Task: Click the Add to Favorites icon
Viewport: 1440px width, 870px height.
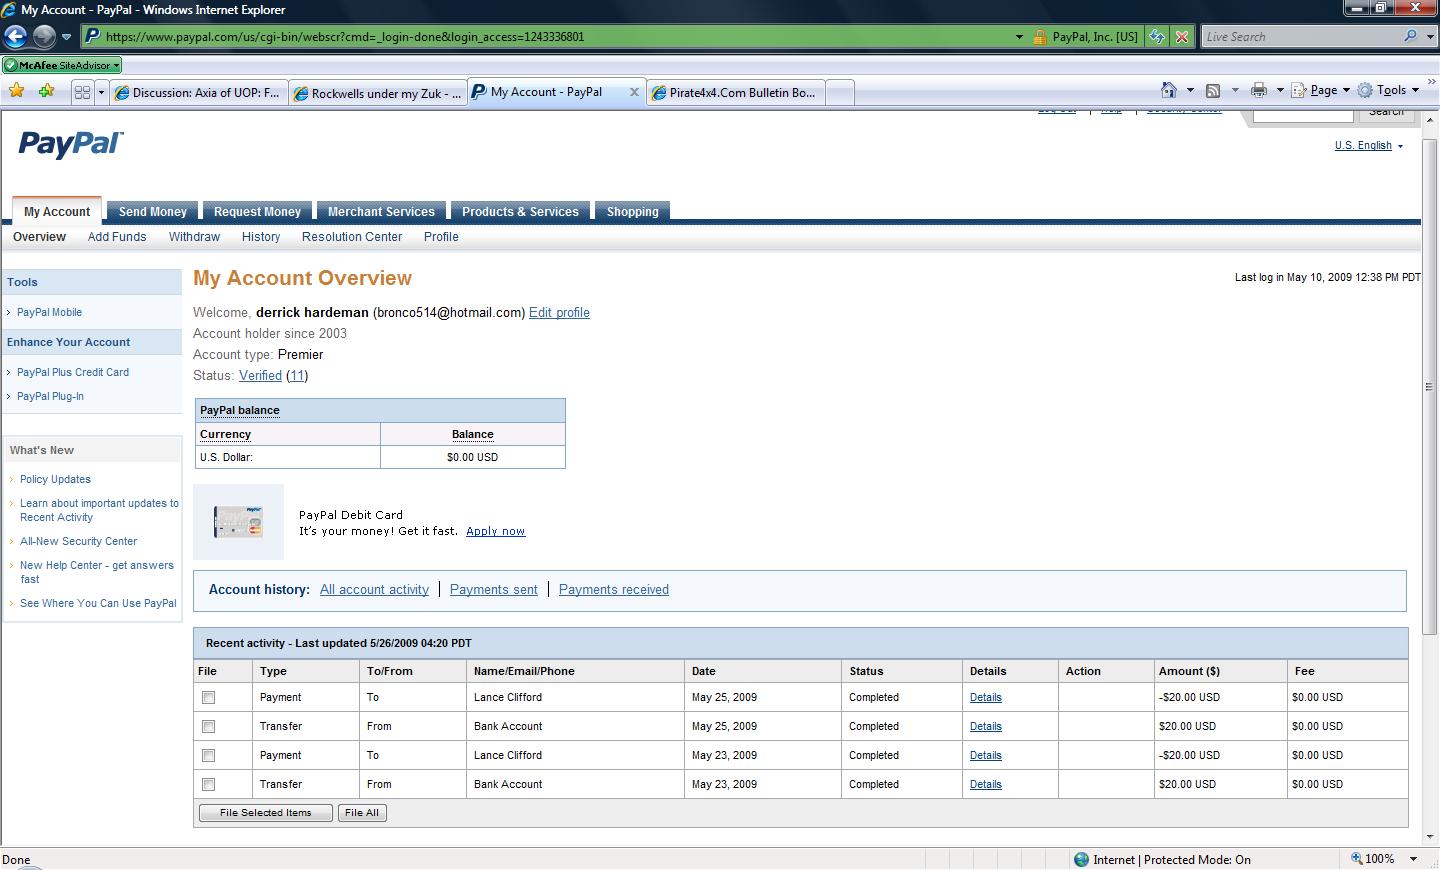Action: point(46,91)
